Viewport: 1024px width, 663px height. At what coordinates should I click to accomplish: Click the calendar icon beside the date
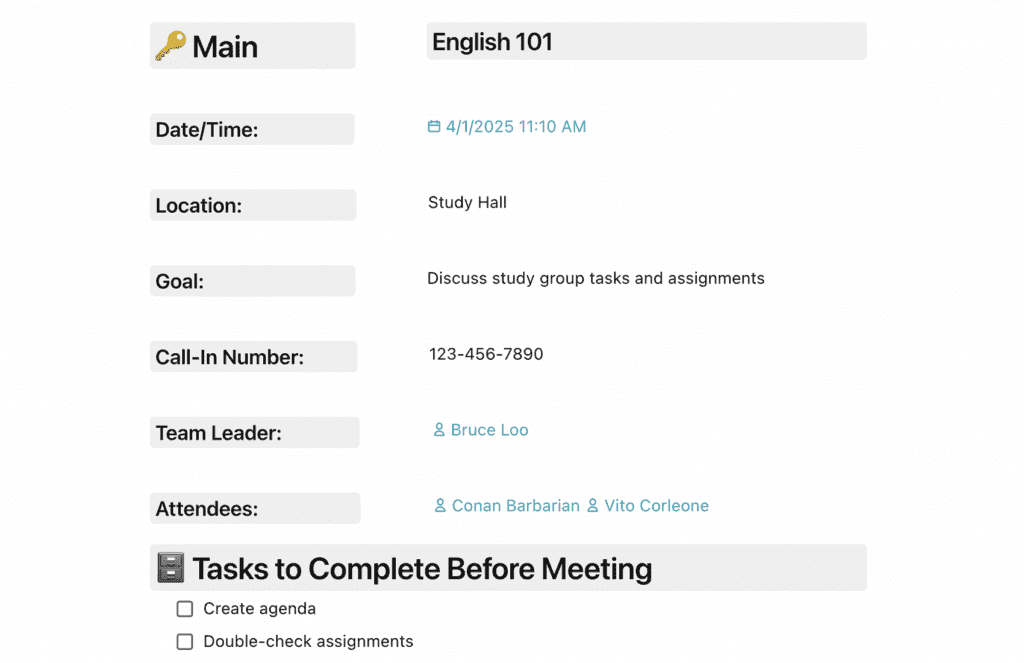[434, 127]
